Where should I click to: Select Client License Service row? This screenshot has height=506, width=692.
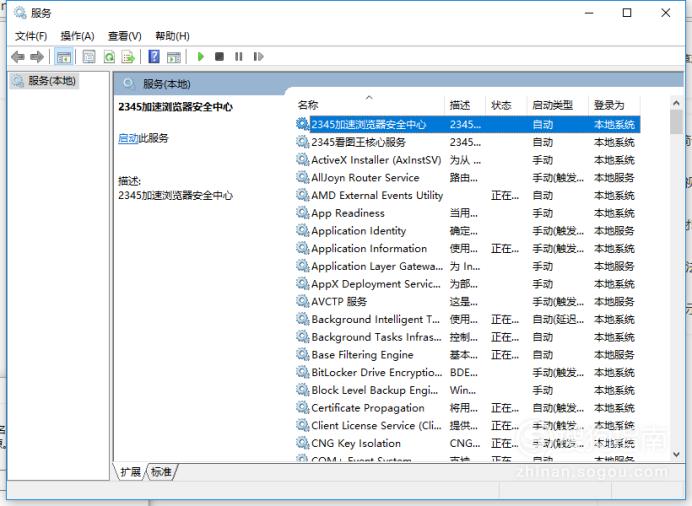[467, 425]
